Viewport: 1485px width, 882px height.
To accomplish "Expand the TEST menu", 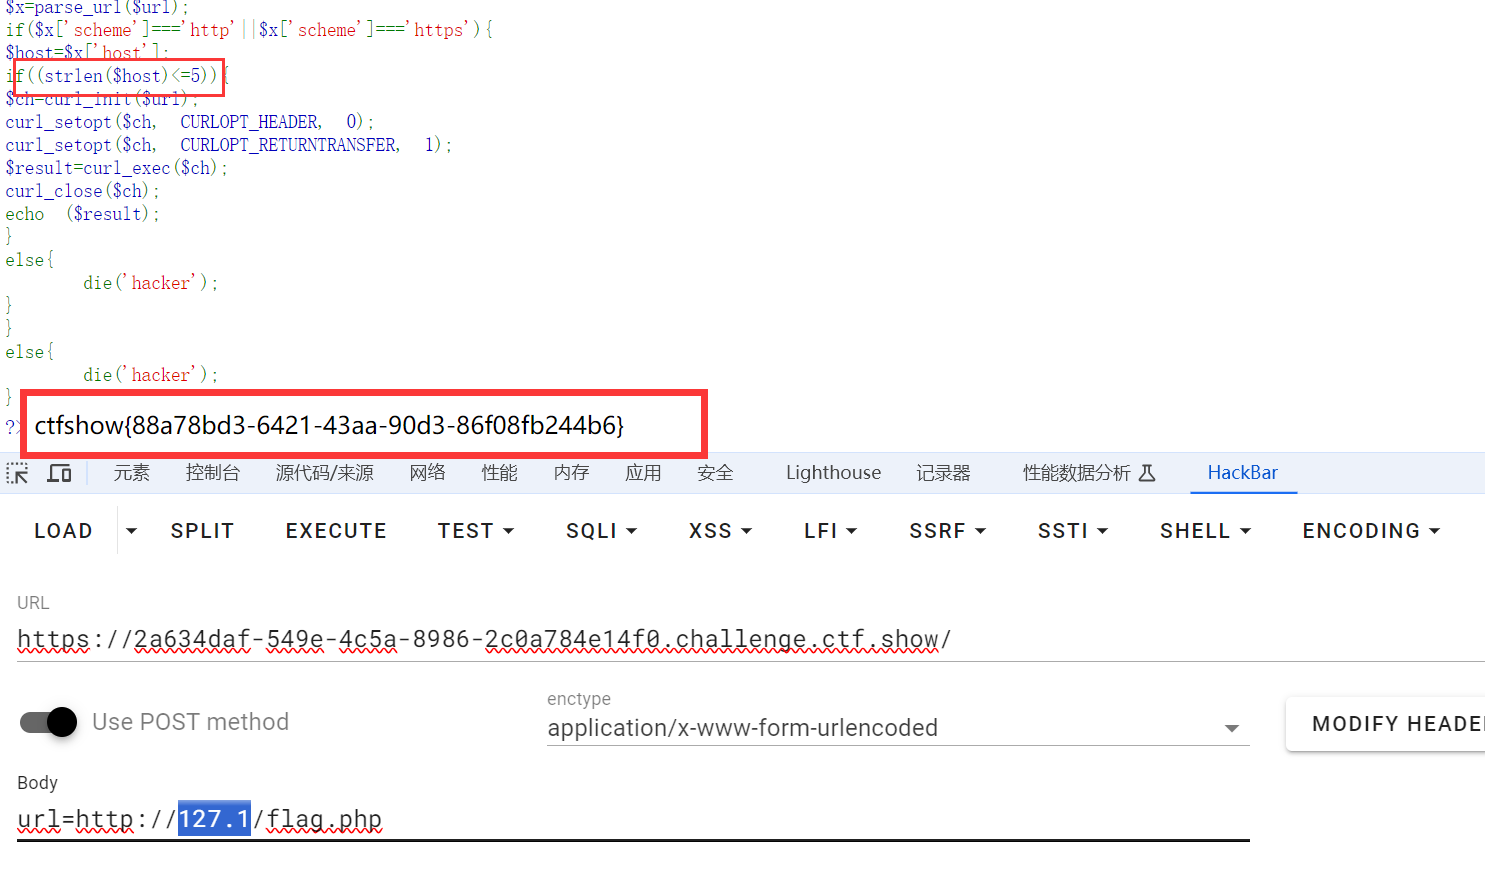I will 475,531.
